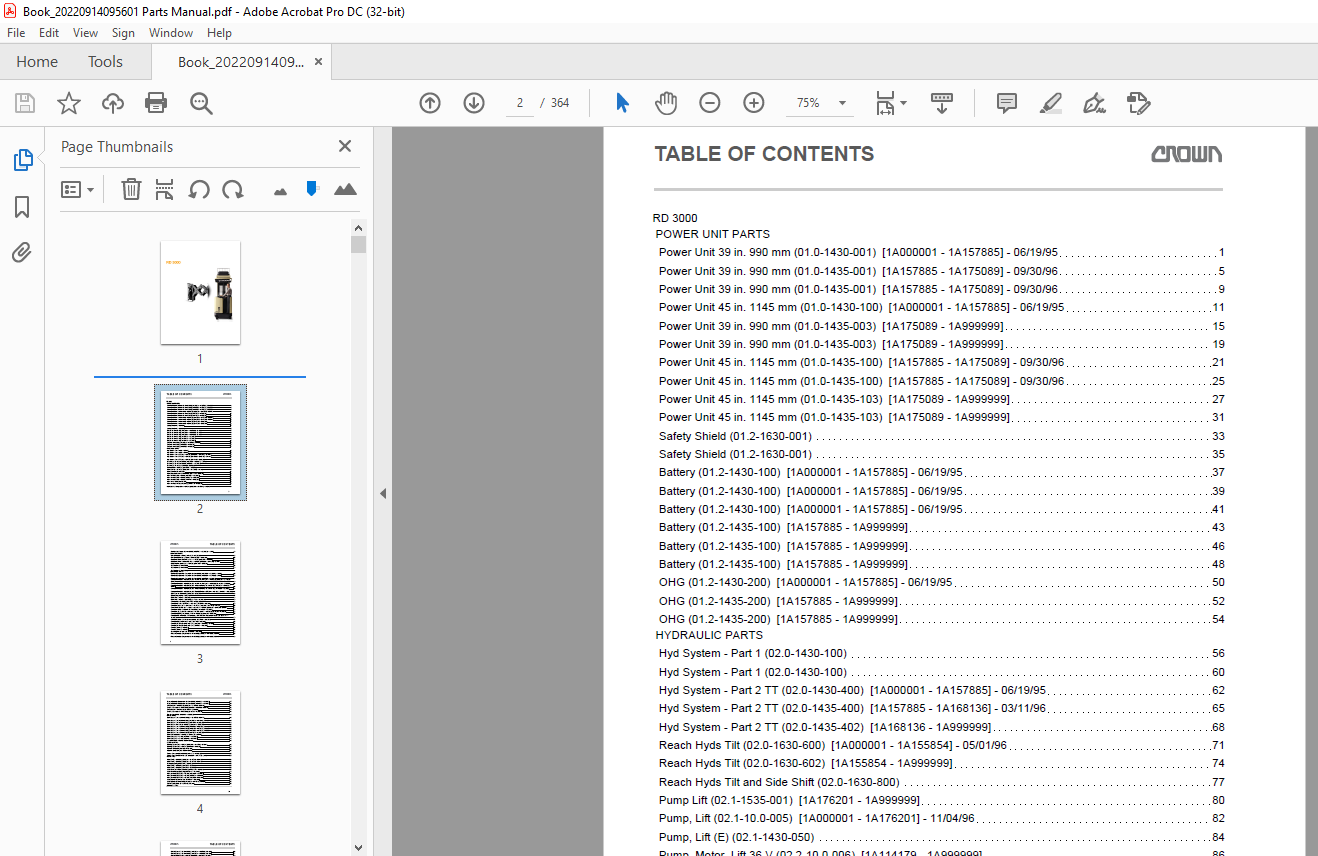Click Hyd System - Part 1 page 56 entry
The image size is (1318, 856).
coord(940,653)
